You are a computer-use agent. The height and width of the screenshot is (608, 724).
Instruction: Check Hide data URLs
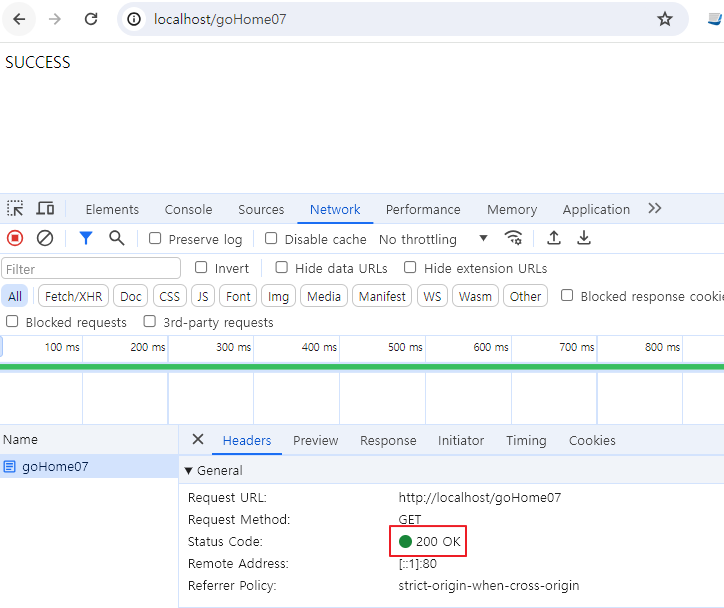(x=281, y=267)
